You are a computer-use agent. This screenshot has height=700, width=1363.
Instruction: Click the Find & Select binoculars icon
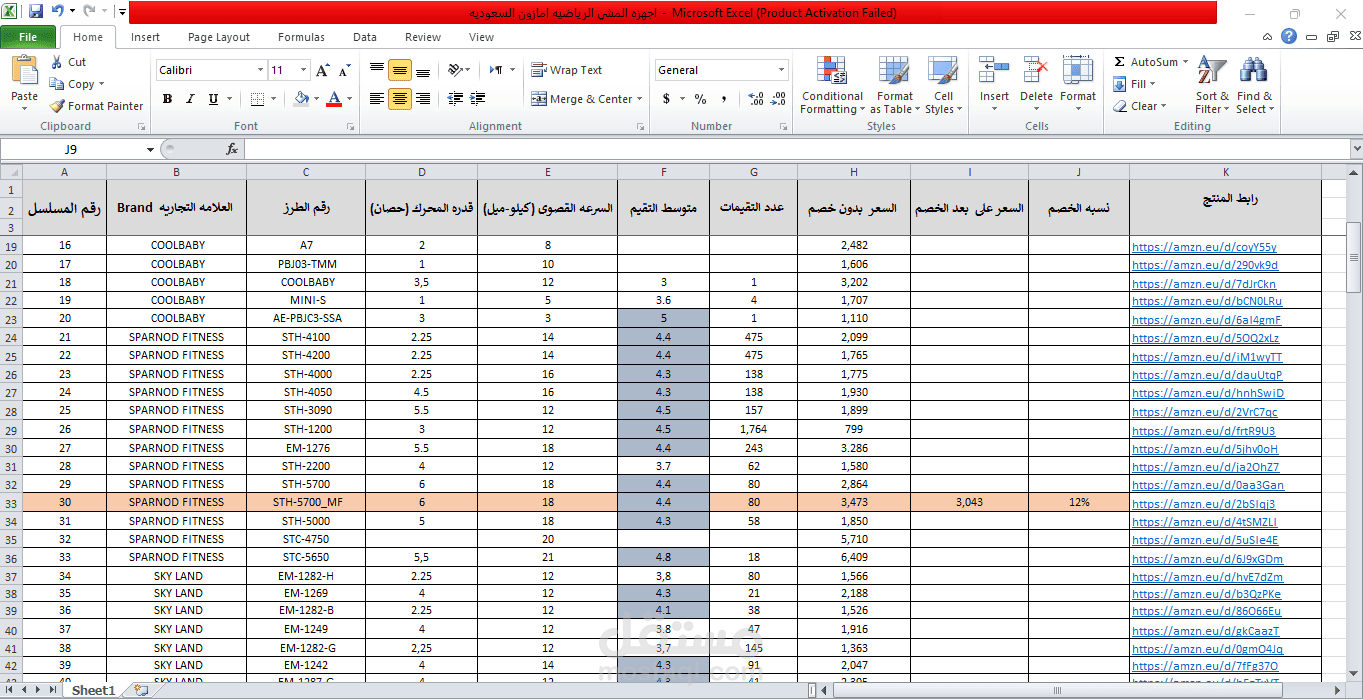pos(1254,70)
